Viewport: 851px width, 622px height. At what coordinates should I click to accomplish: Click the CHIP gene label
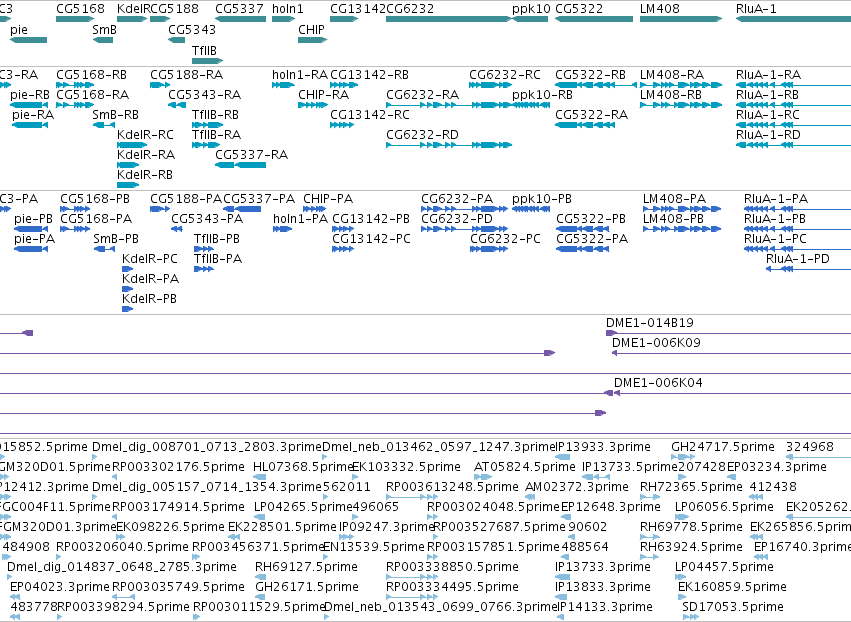coord(311,29)
